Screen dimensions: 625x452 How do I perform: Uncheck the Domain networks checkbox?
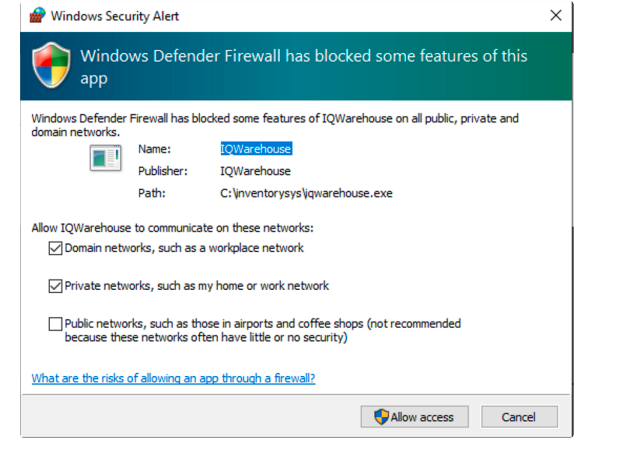(54, 248)
